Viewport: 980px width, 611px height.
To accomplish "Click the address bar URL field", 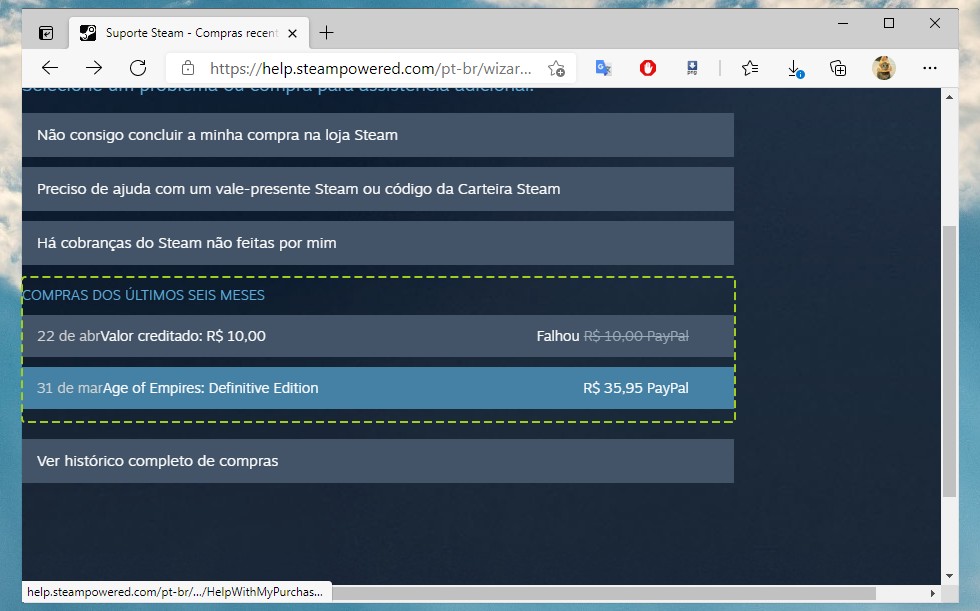I will tap(370, 69).
